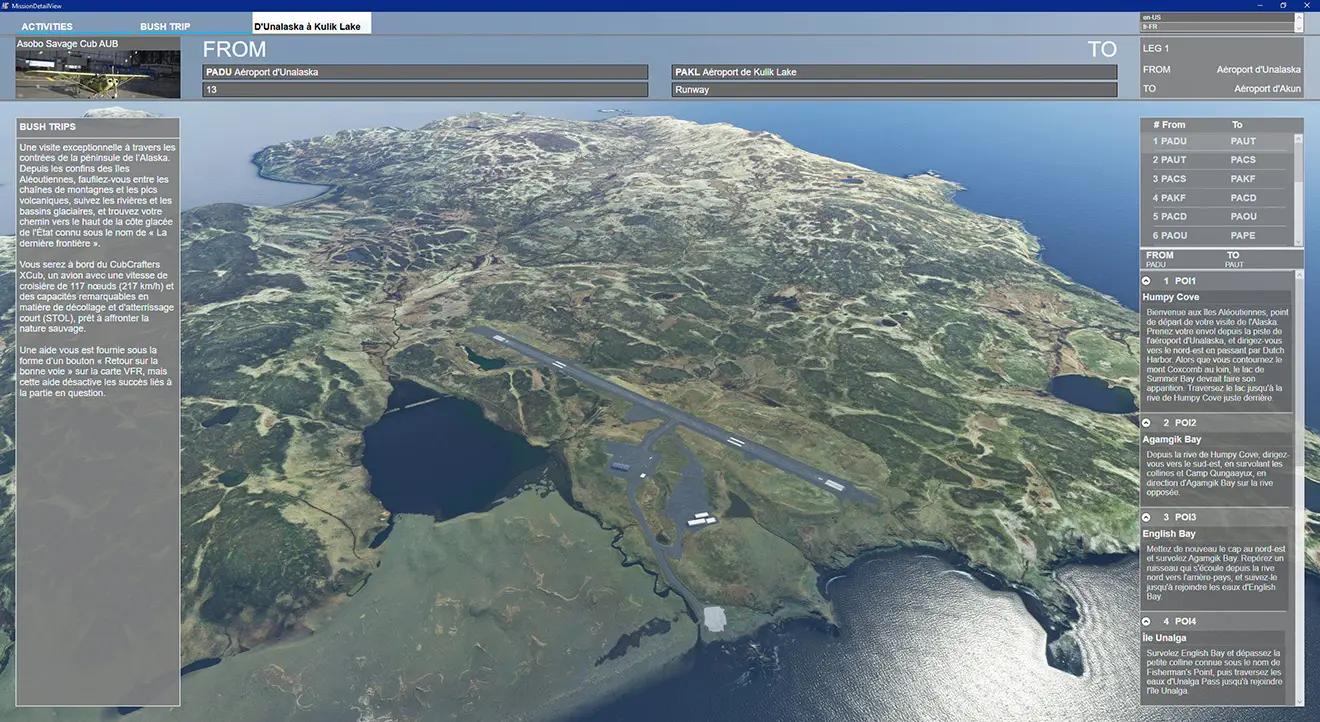This screenshot has width=1320, height=722.
Task: Click the arrival Runway field
Action: tap(894, 90)
